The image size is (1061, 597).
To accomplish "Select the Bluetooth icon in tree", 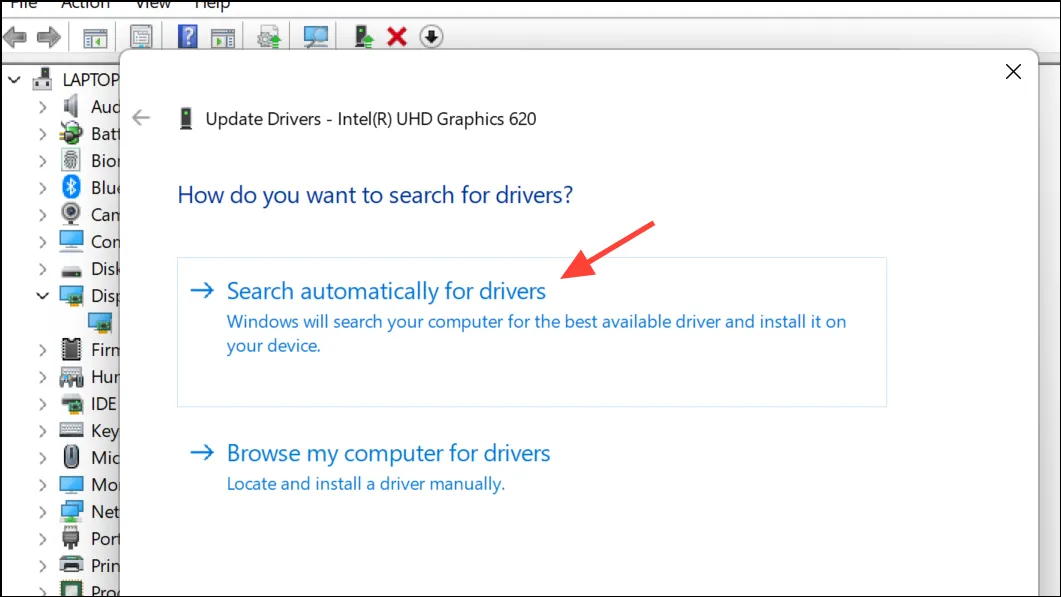I will (71, 187).
